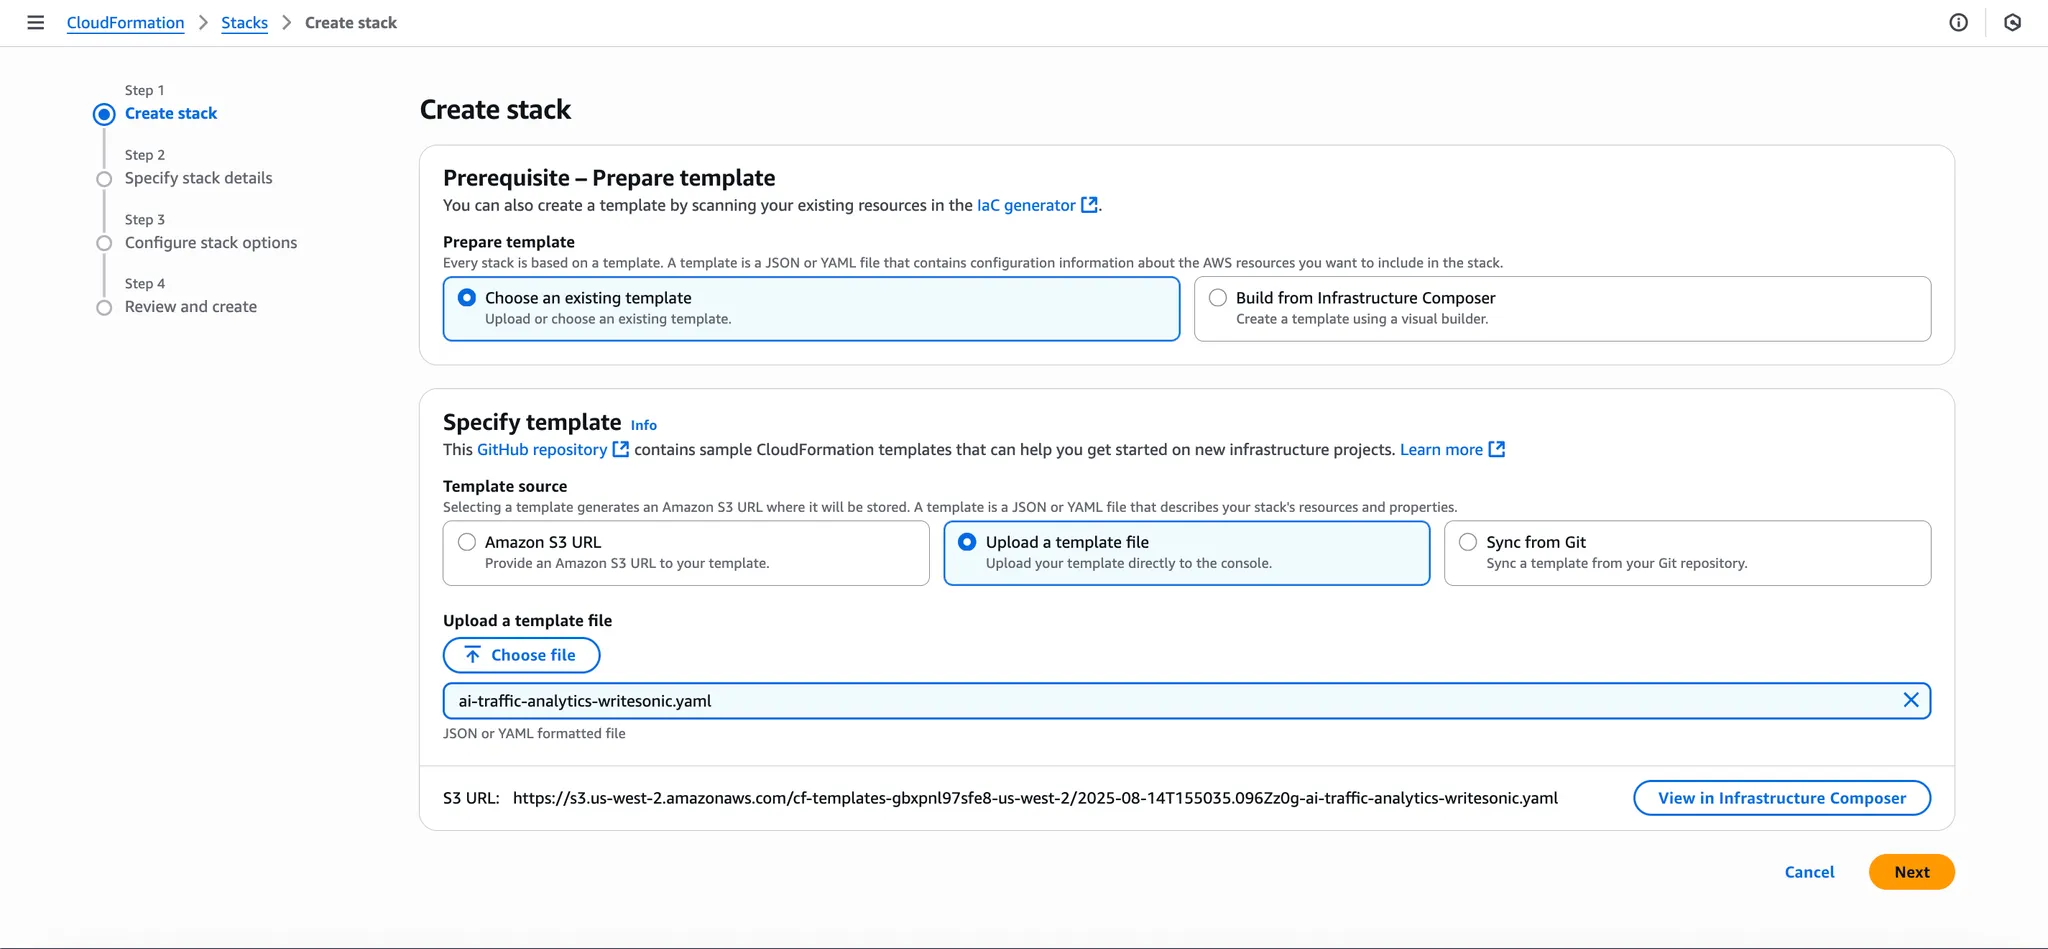Open IaC generator external link icon

point(1089,205)
